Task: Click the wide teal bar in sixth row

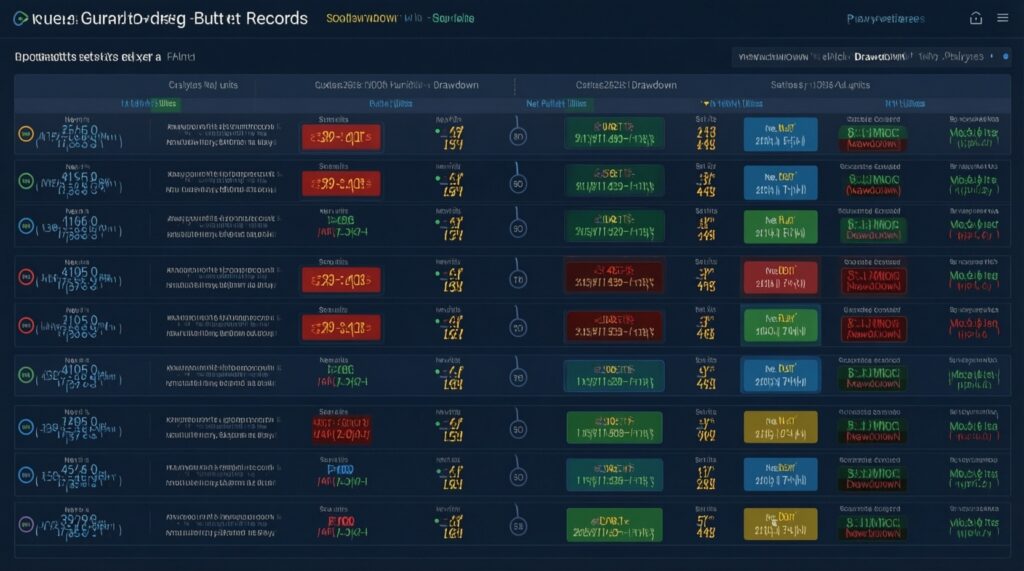Action: click(615, 376)
